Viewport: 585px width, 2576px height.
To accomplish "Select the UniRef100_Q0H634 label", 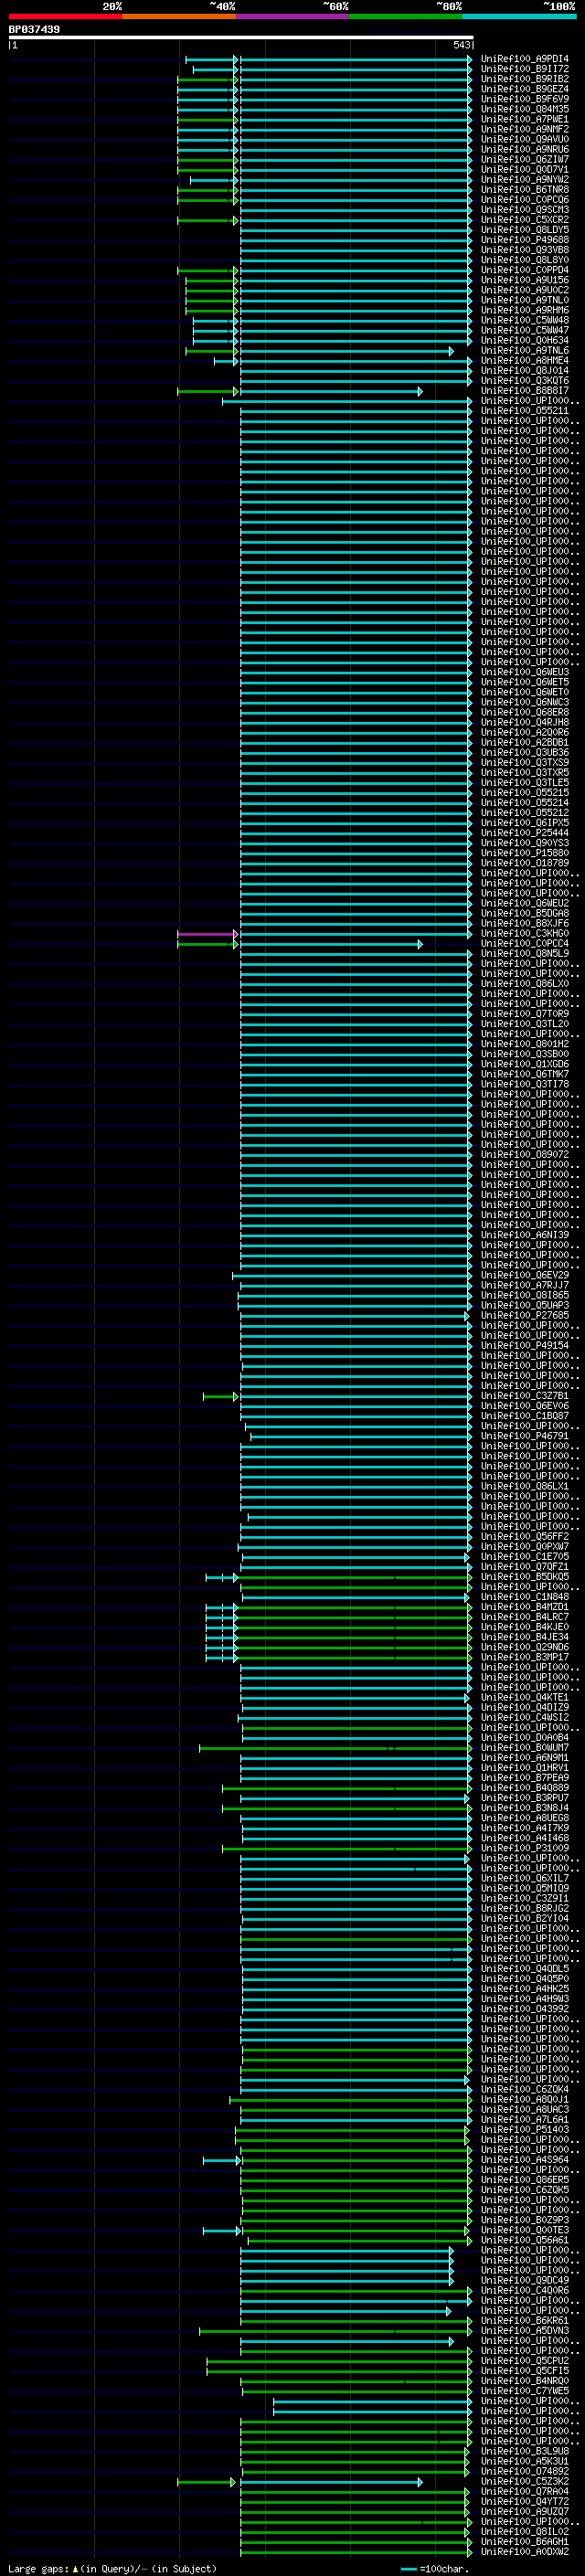I will pos(524,340).
